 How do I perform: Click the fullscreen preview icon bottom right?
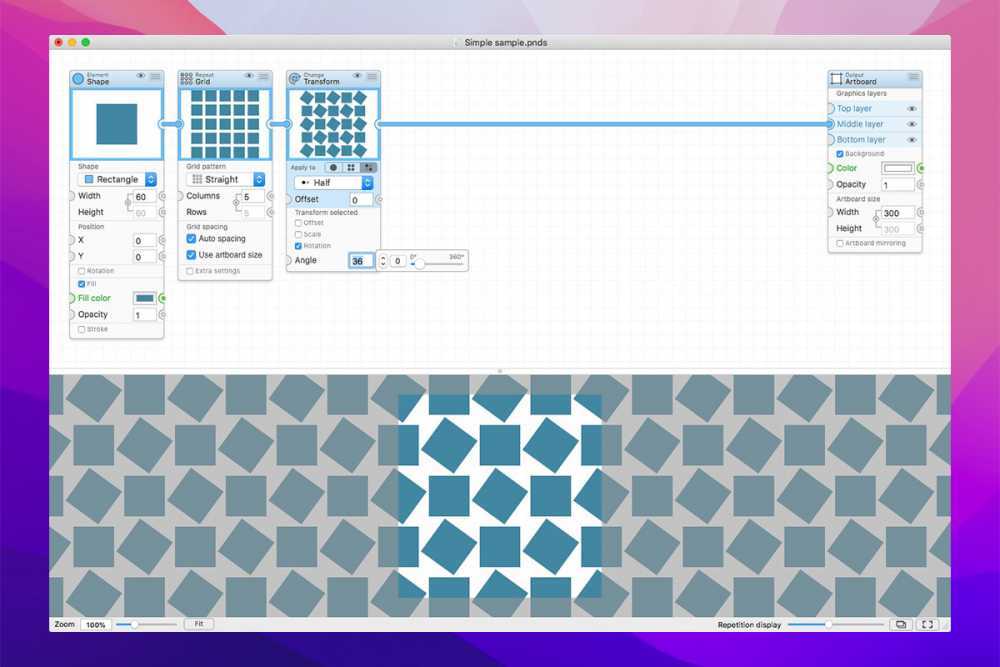tap(927, 624)
